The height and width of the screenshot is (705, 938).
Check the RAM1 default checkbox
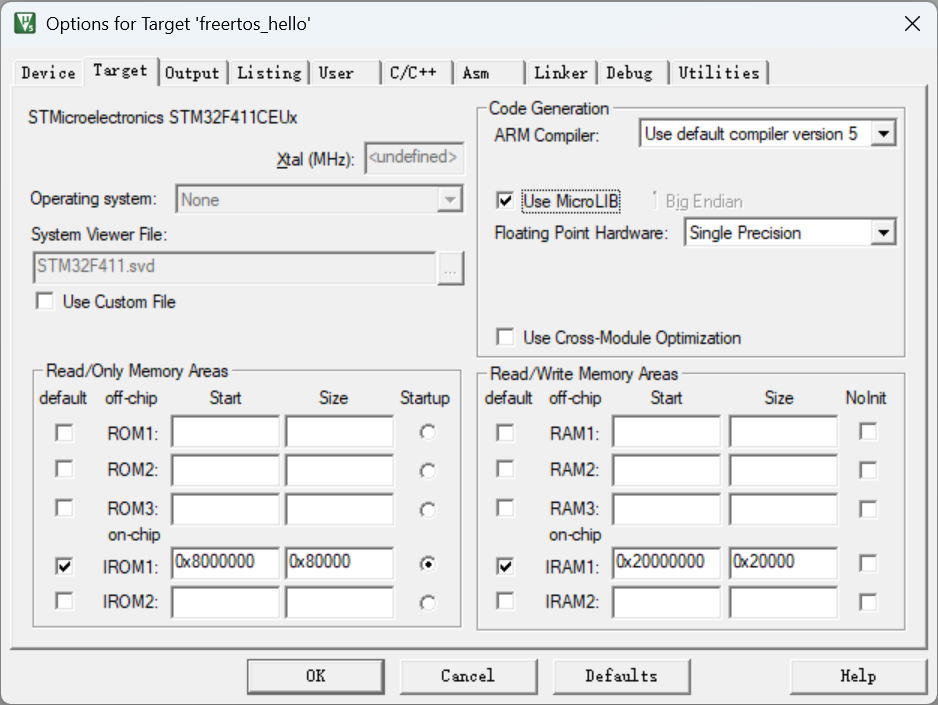[x=505, y=432]
